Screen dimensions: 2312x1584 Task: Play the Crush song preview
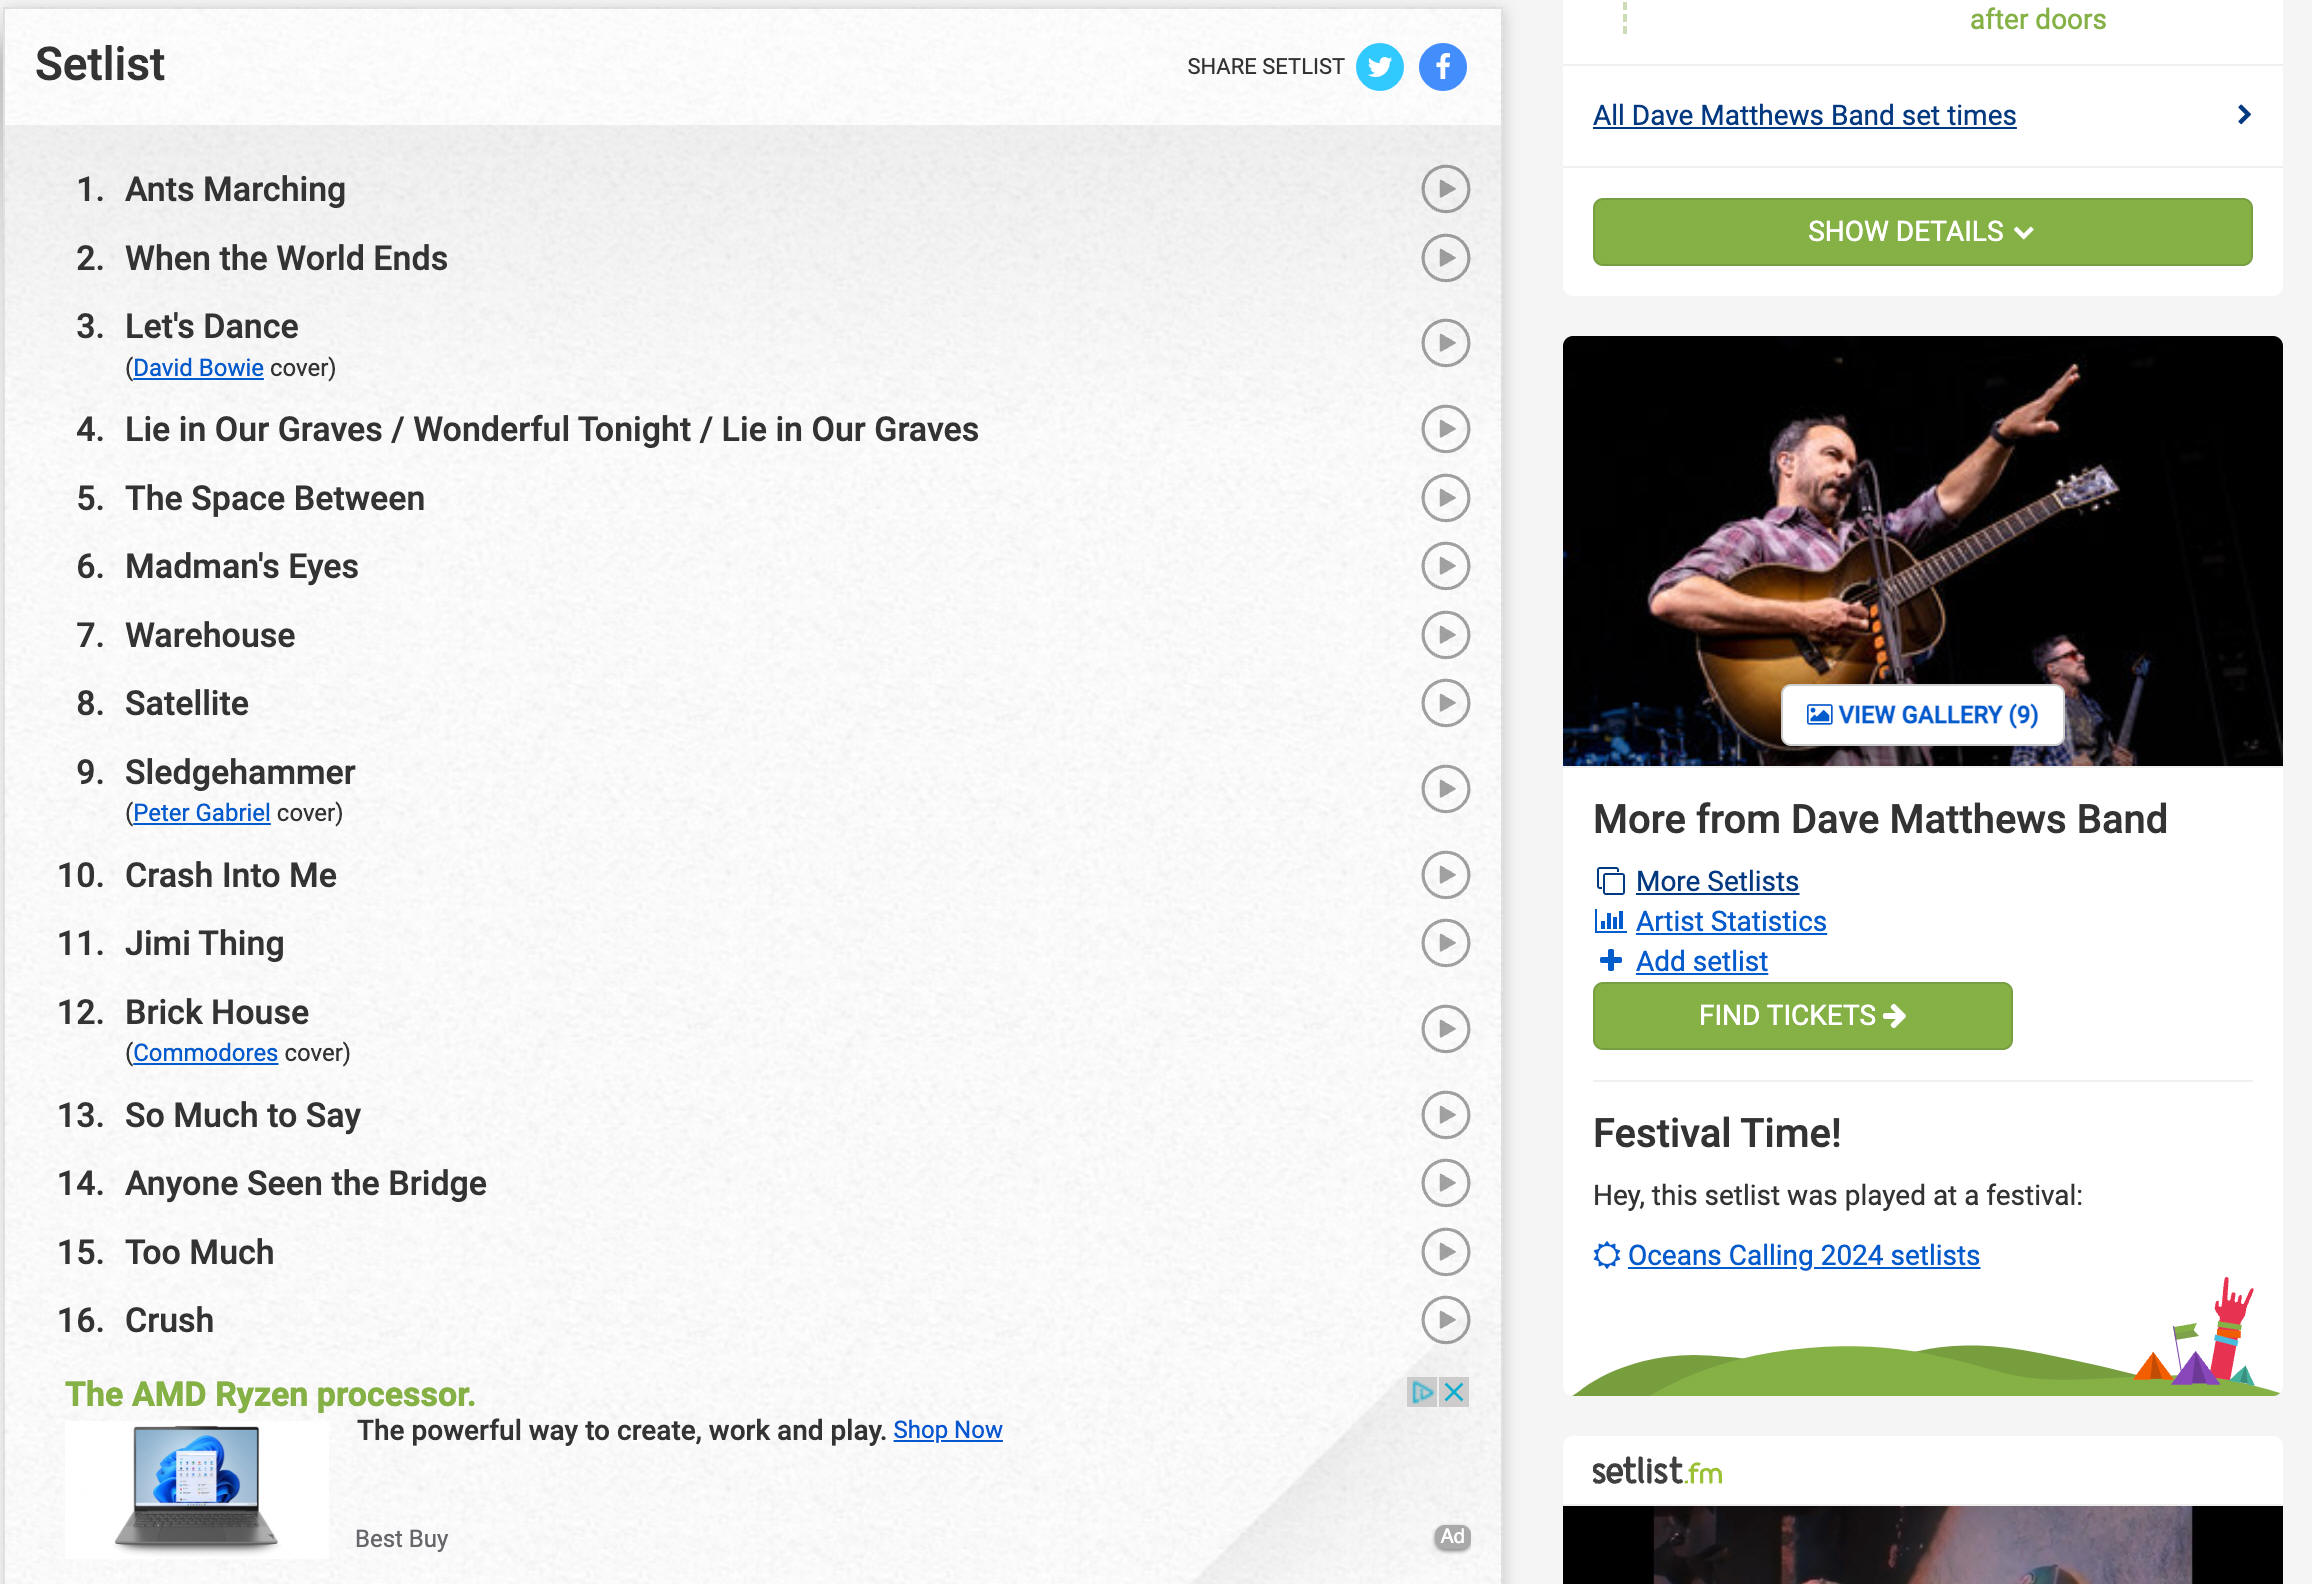coord(1445,1320)
